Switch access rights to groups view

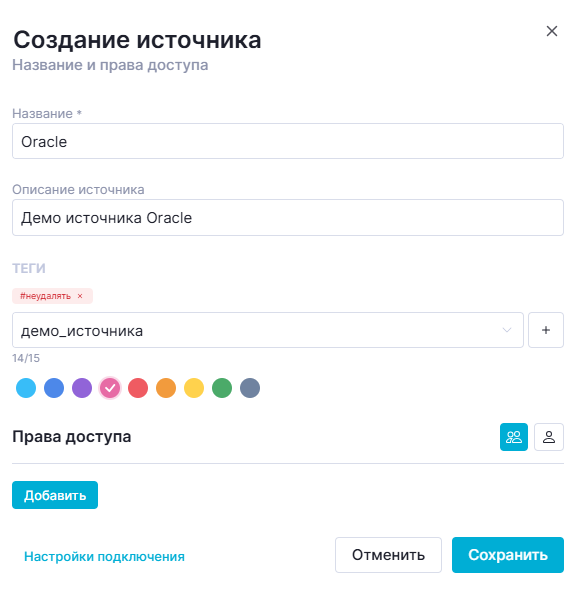(x=514, y=437)
